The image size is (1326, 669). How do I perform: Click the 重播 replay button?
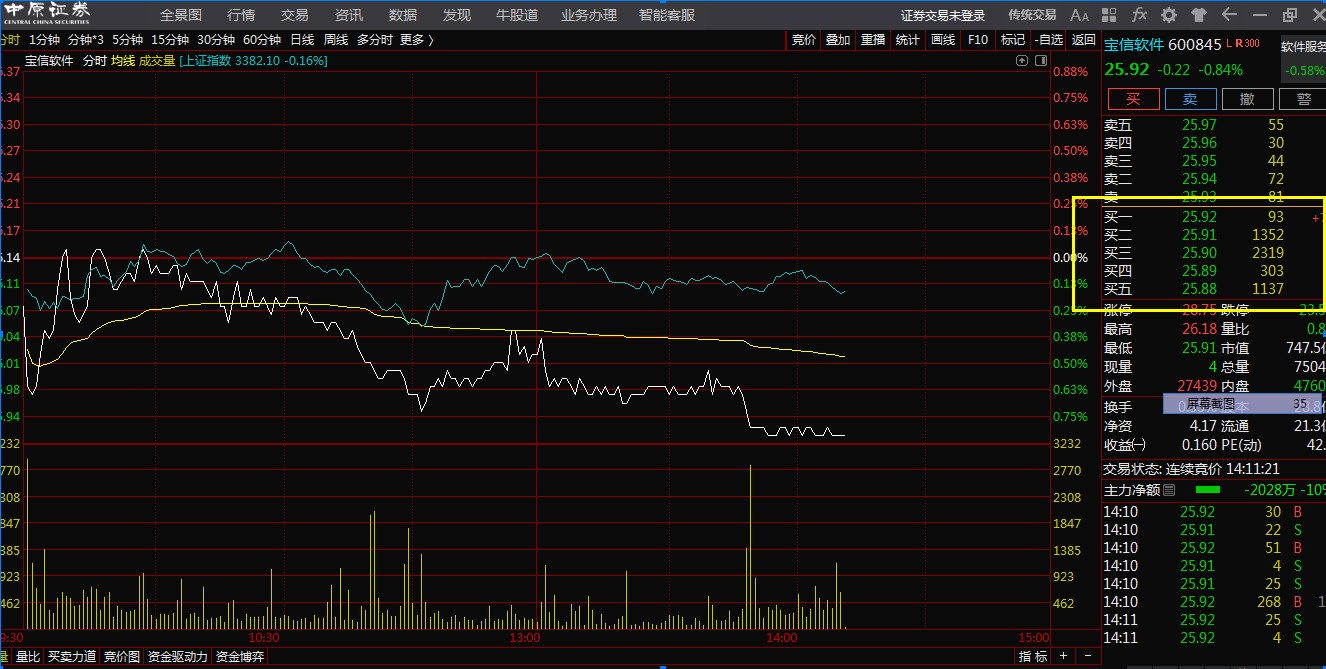point(873,40)
